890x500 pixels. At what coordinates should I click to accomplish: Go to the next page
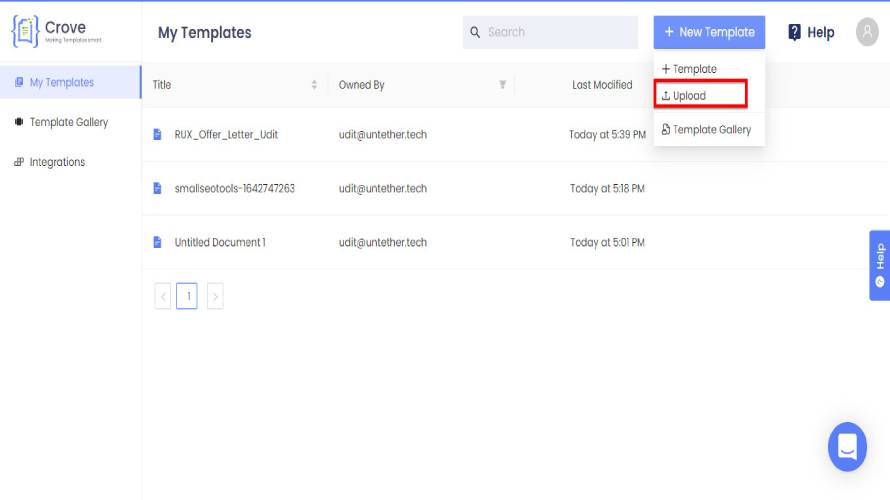215,296
